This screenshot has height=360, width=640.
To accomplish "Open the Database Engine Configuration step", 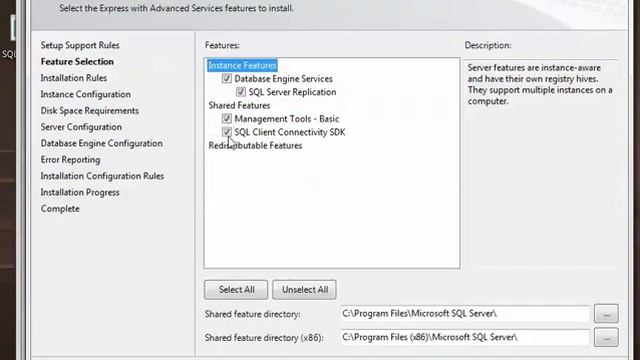I will coord(102,143).
